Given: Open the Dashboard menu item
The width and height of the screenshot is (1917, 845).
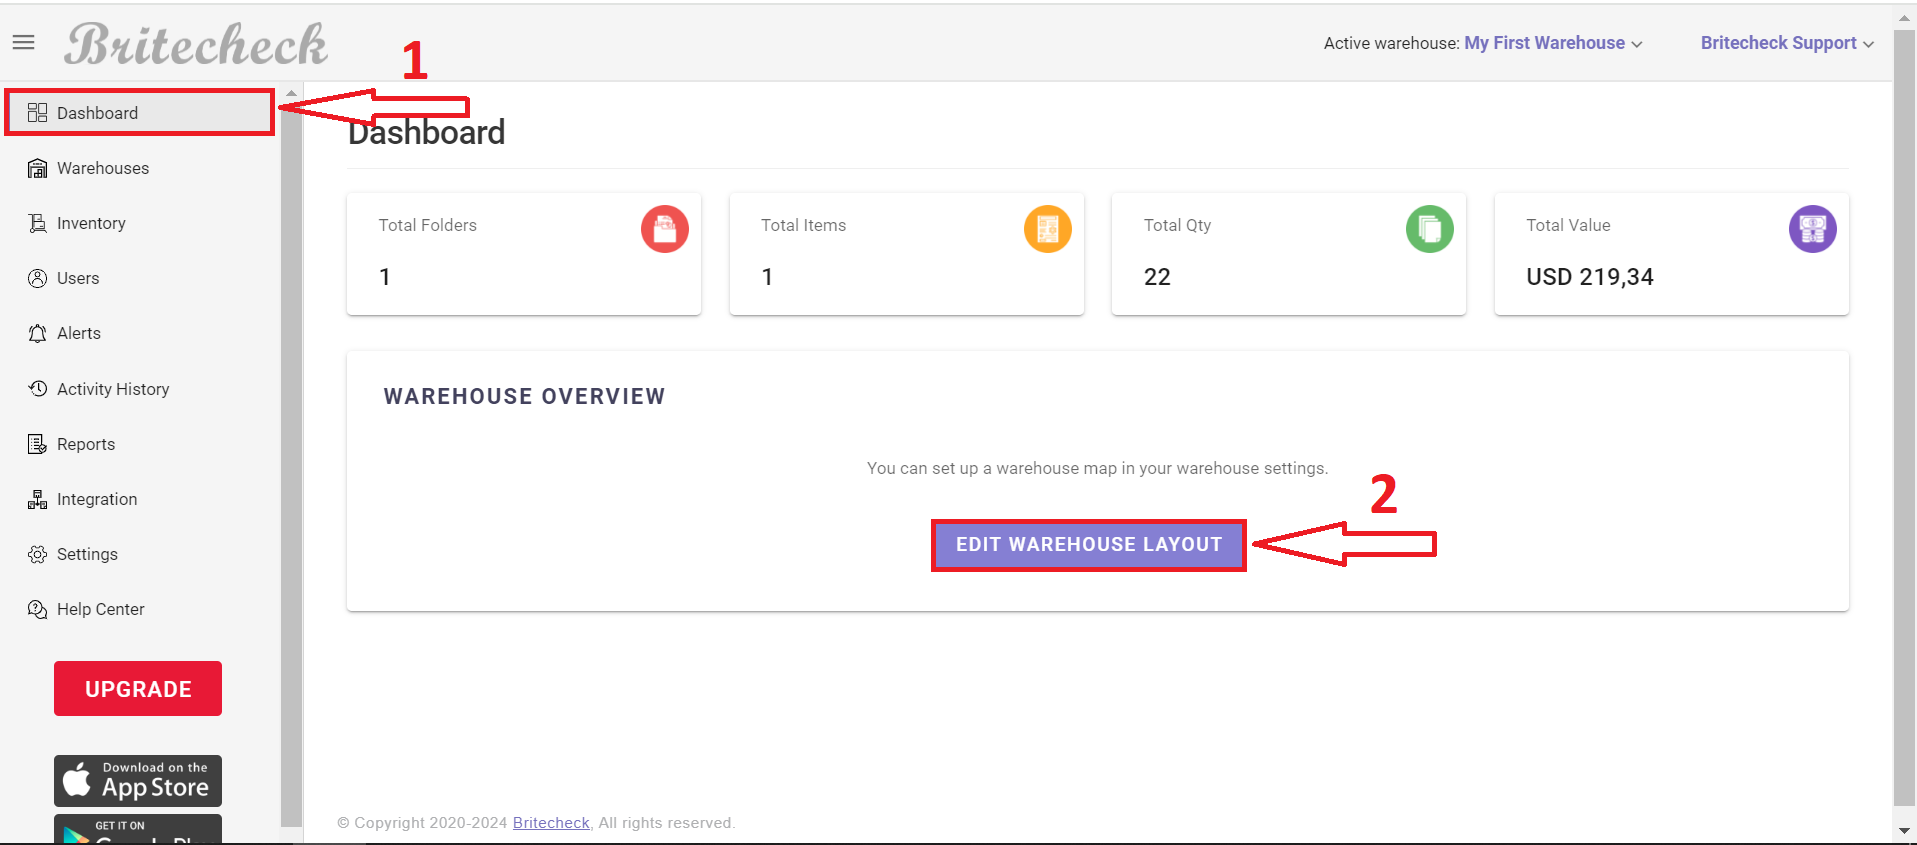Looking at the screenshot, I should 140,113.
